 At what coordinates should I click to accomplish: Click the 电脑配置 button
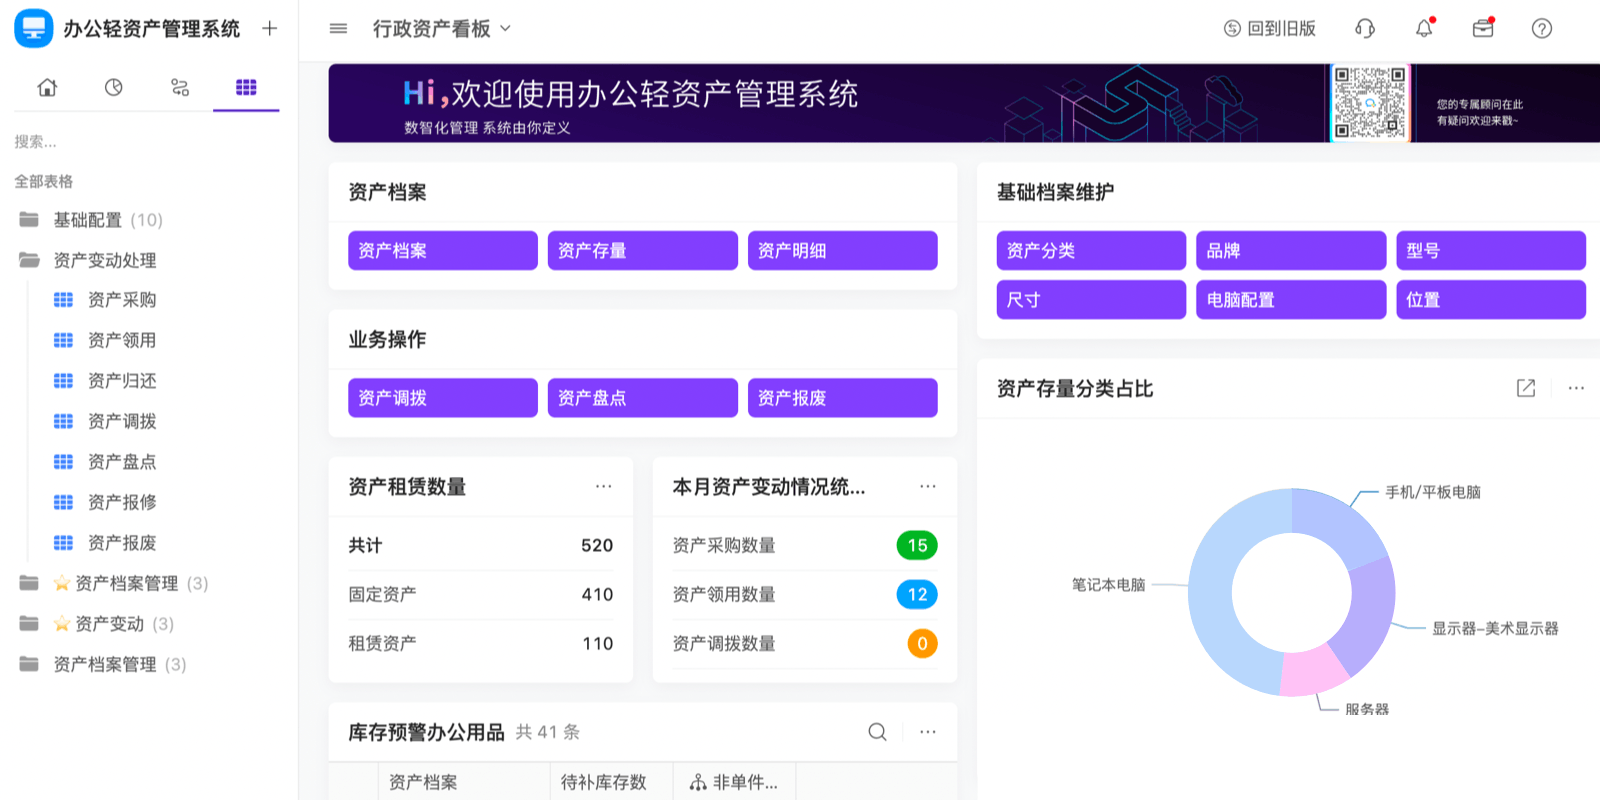[x=1290, y=300]
